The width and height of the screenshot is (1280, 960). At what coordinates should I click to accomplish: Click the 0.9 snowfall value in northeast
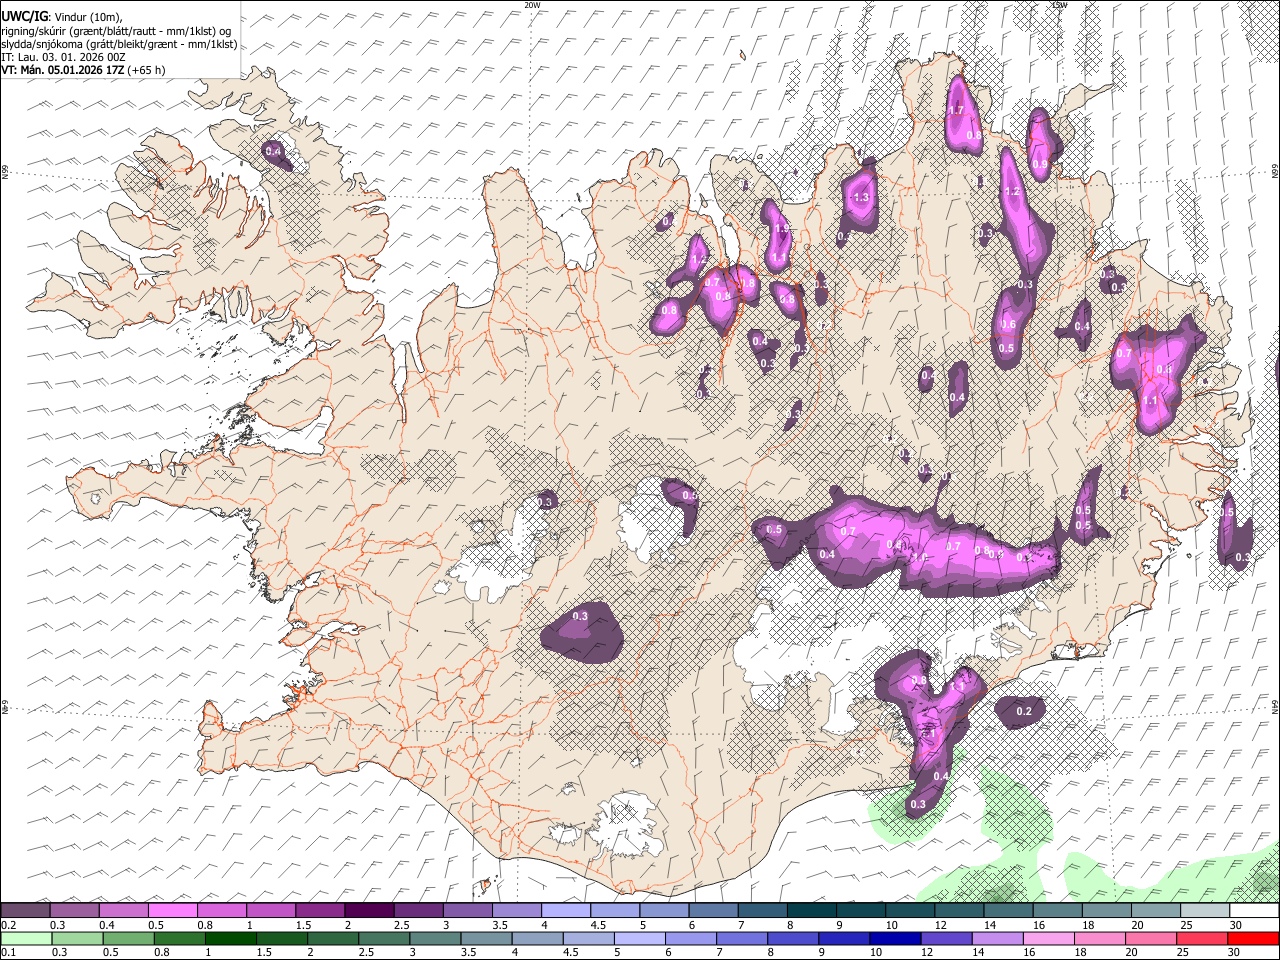coord(1040,165)
